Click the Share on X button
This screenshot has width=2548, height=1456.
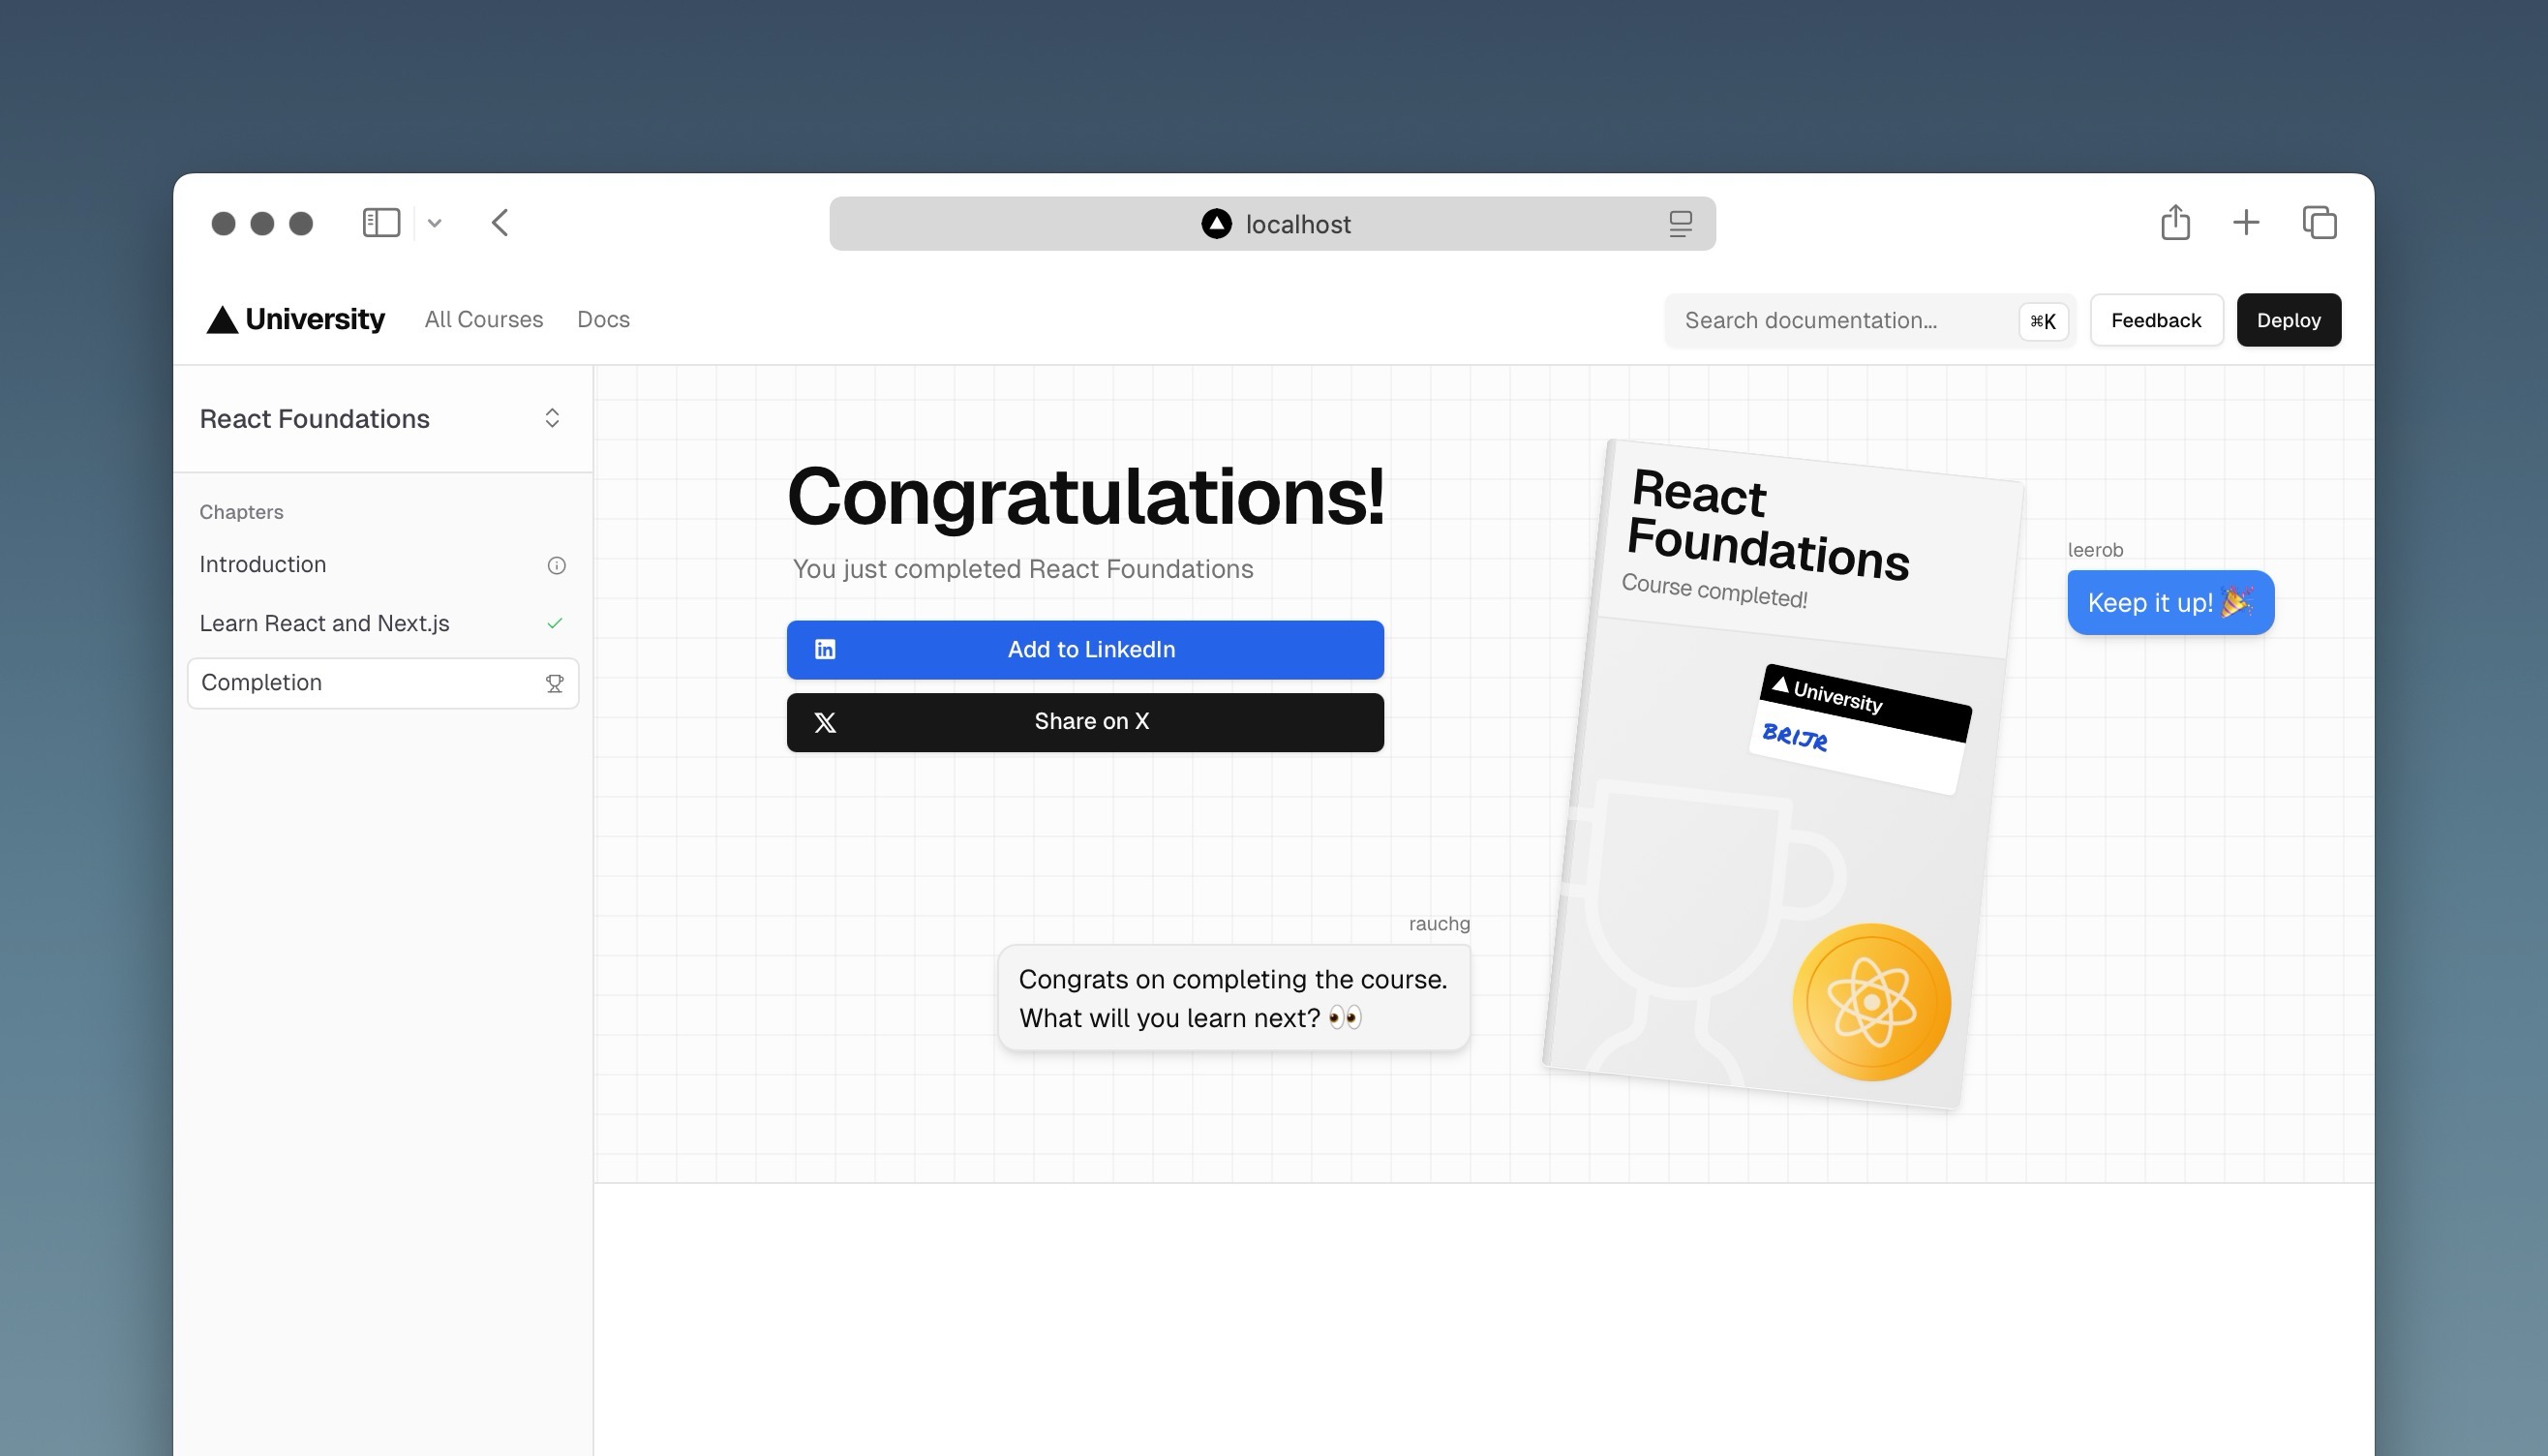(x=1085, y=722)
